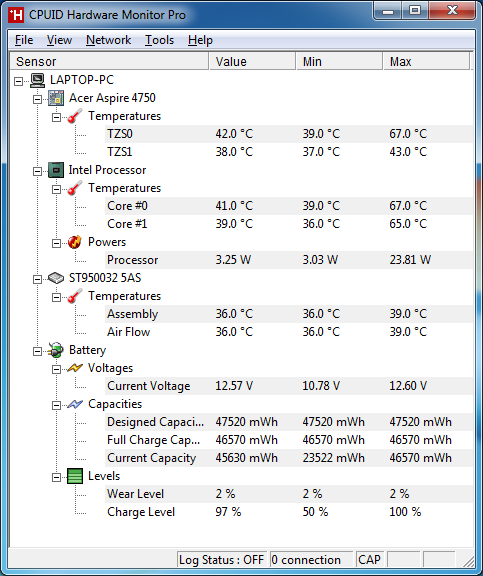Open the View menu
This screenshot has width=483, height=576.
(x=59, y=40)
